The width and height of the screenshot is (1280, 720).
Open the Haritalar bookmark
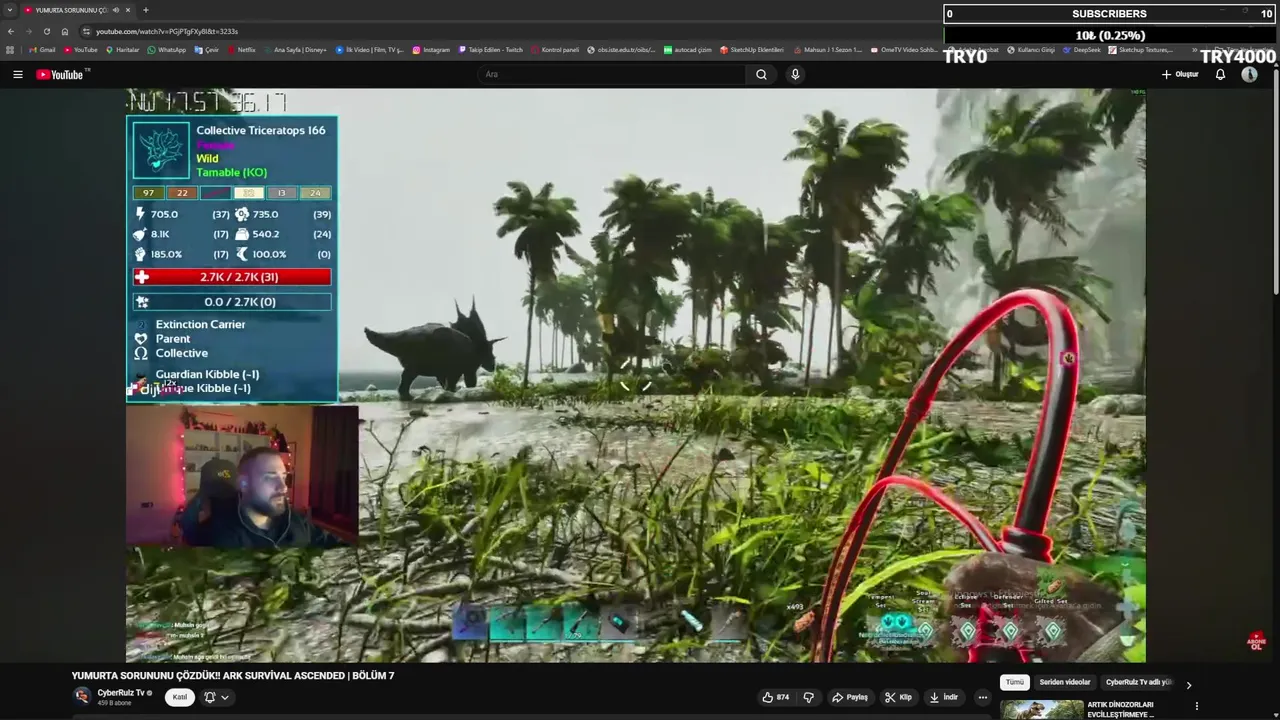pyautogui.click(x=123, y=50)
